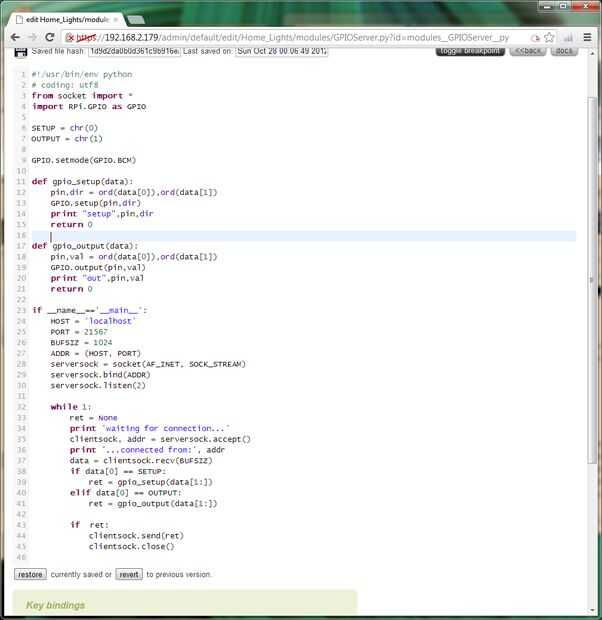Click scrollbar down arrow at bottom
The image size is (602, 620).
592,610
